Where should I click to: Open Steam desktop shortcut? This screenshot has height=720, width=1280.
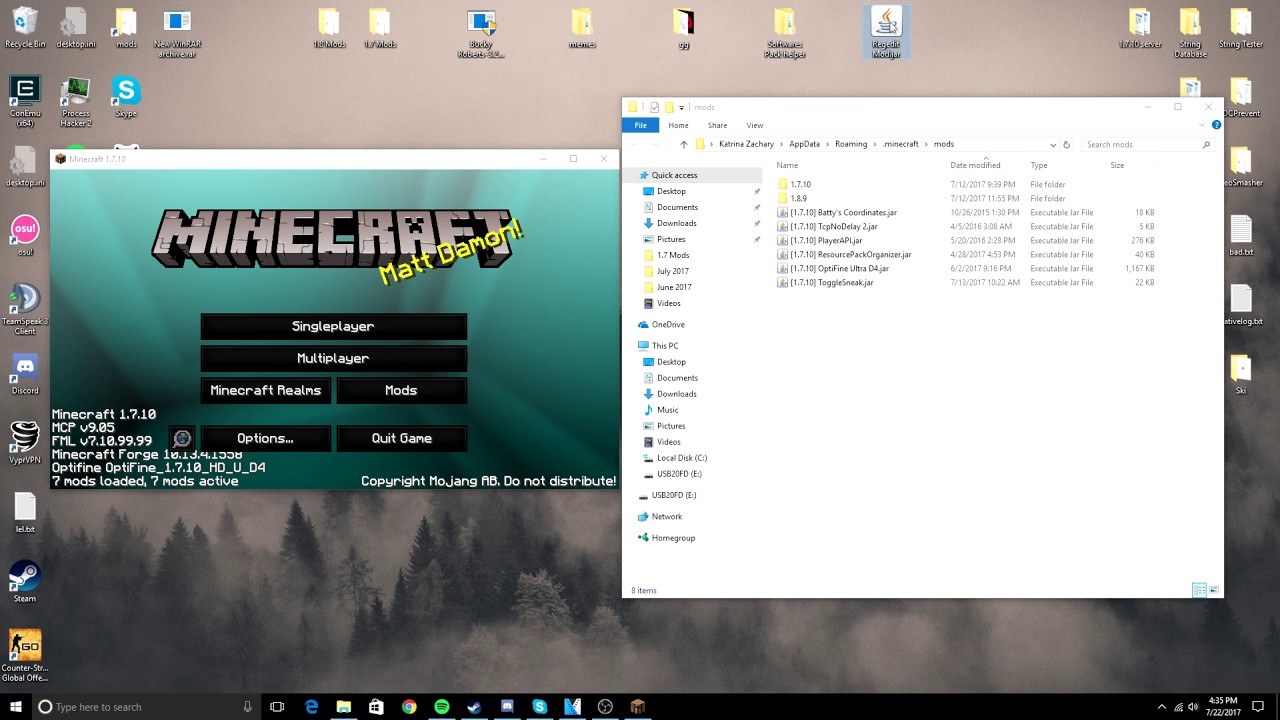(25, 581)
